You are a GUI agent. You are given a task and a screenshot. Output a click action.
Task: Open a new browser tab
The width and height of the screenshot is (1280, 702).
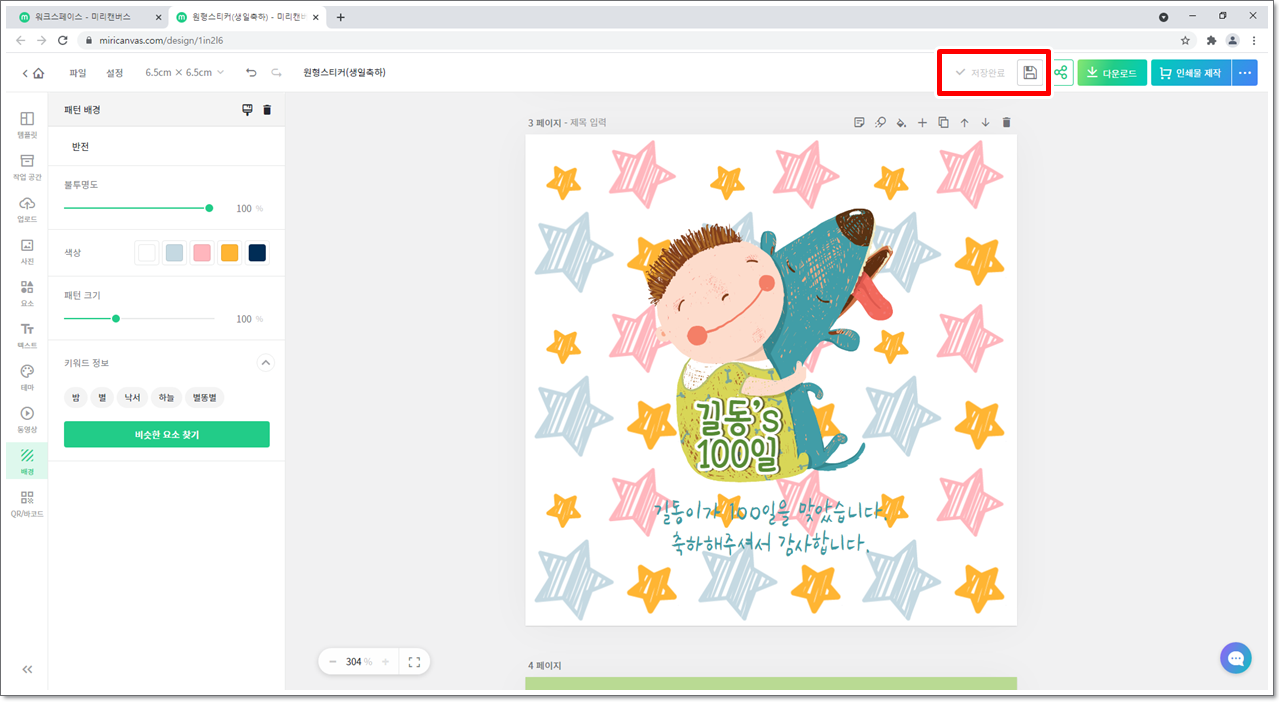point(340,17)
